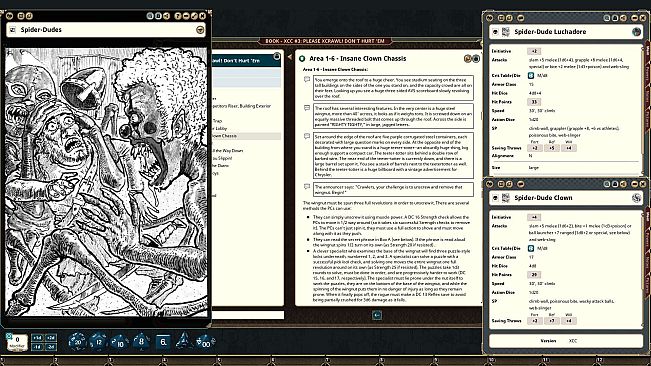Click the green icon beside Area 1-6 heading
This screenshot has height=366, width=651.
(x=302, y=59)
